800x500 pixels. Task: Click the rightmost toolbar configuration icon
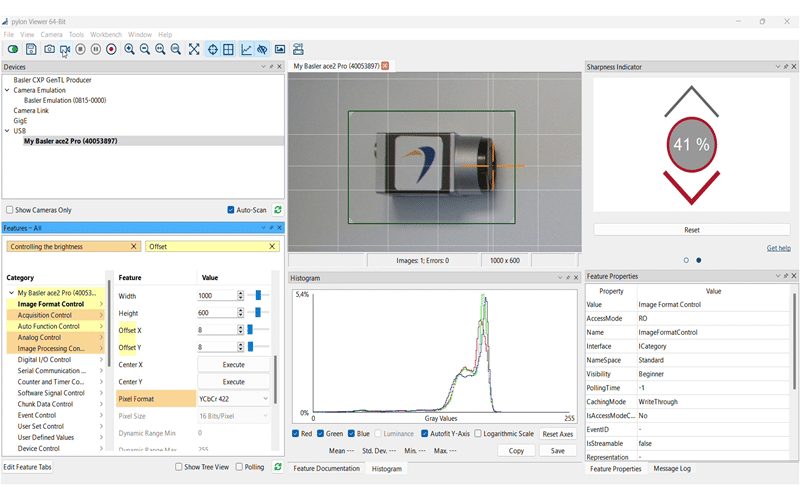[298, 49]
